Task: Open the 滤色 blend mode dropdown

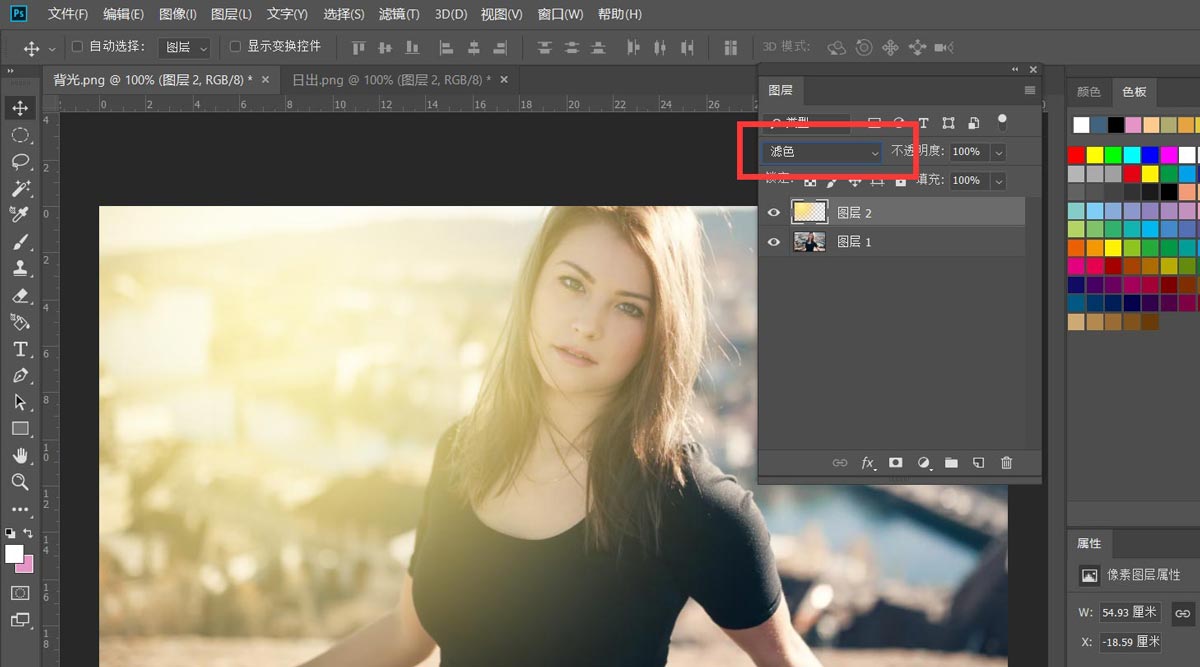Action: (x=822, y=152)
